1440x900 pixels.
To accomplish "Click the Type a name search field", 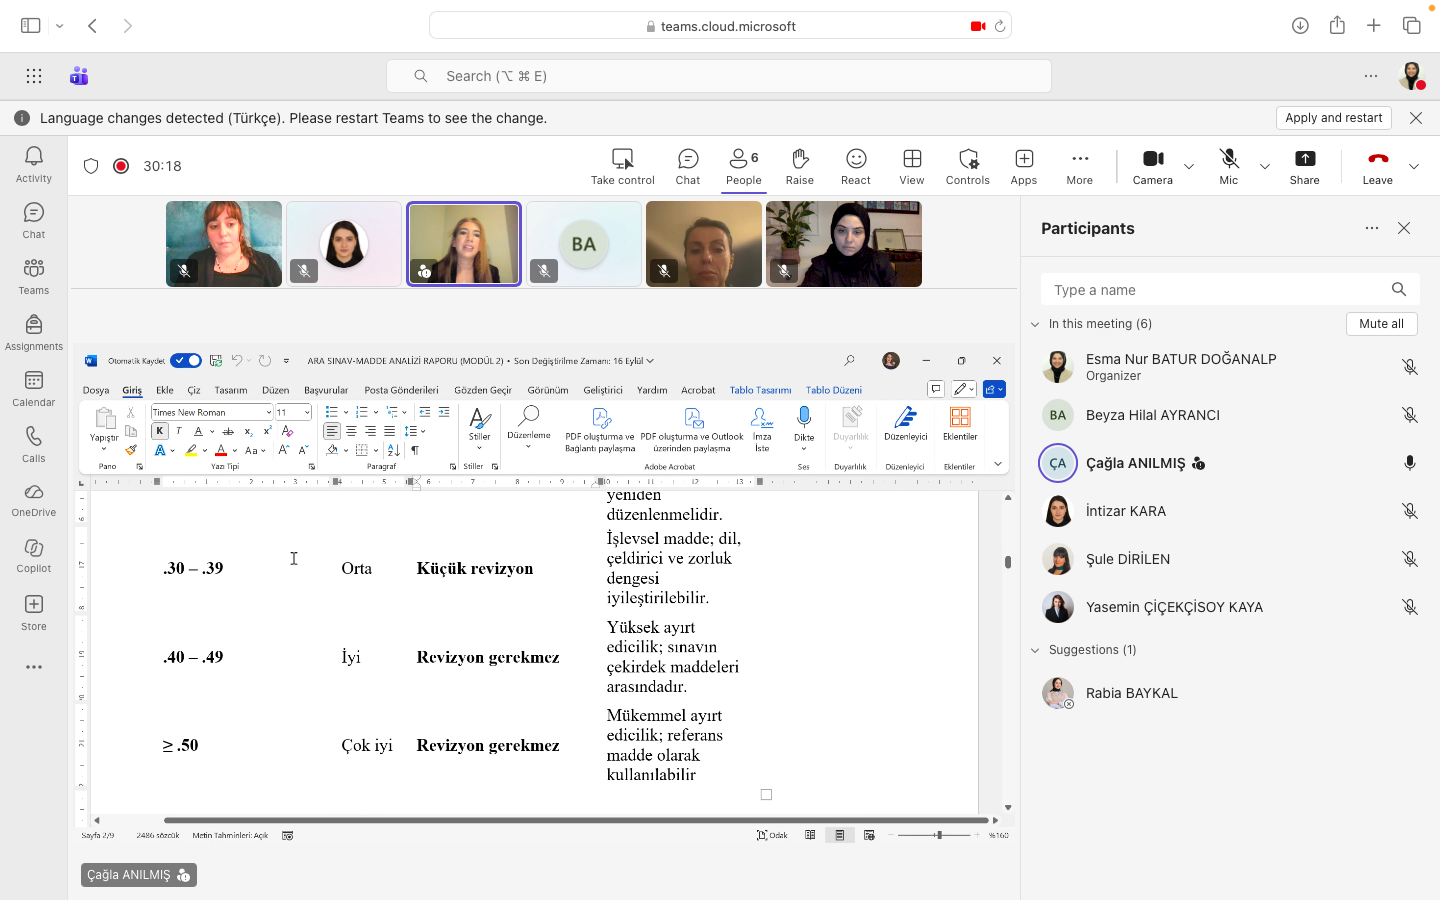I will 1230,290.
